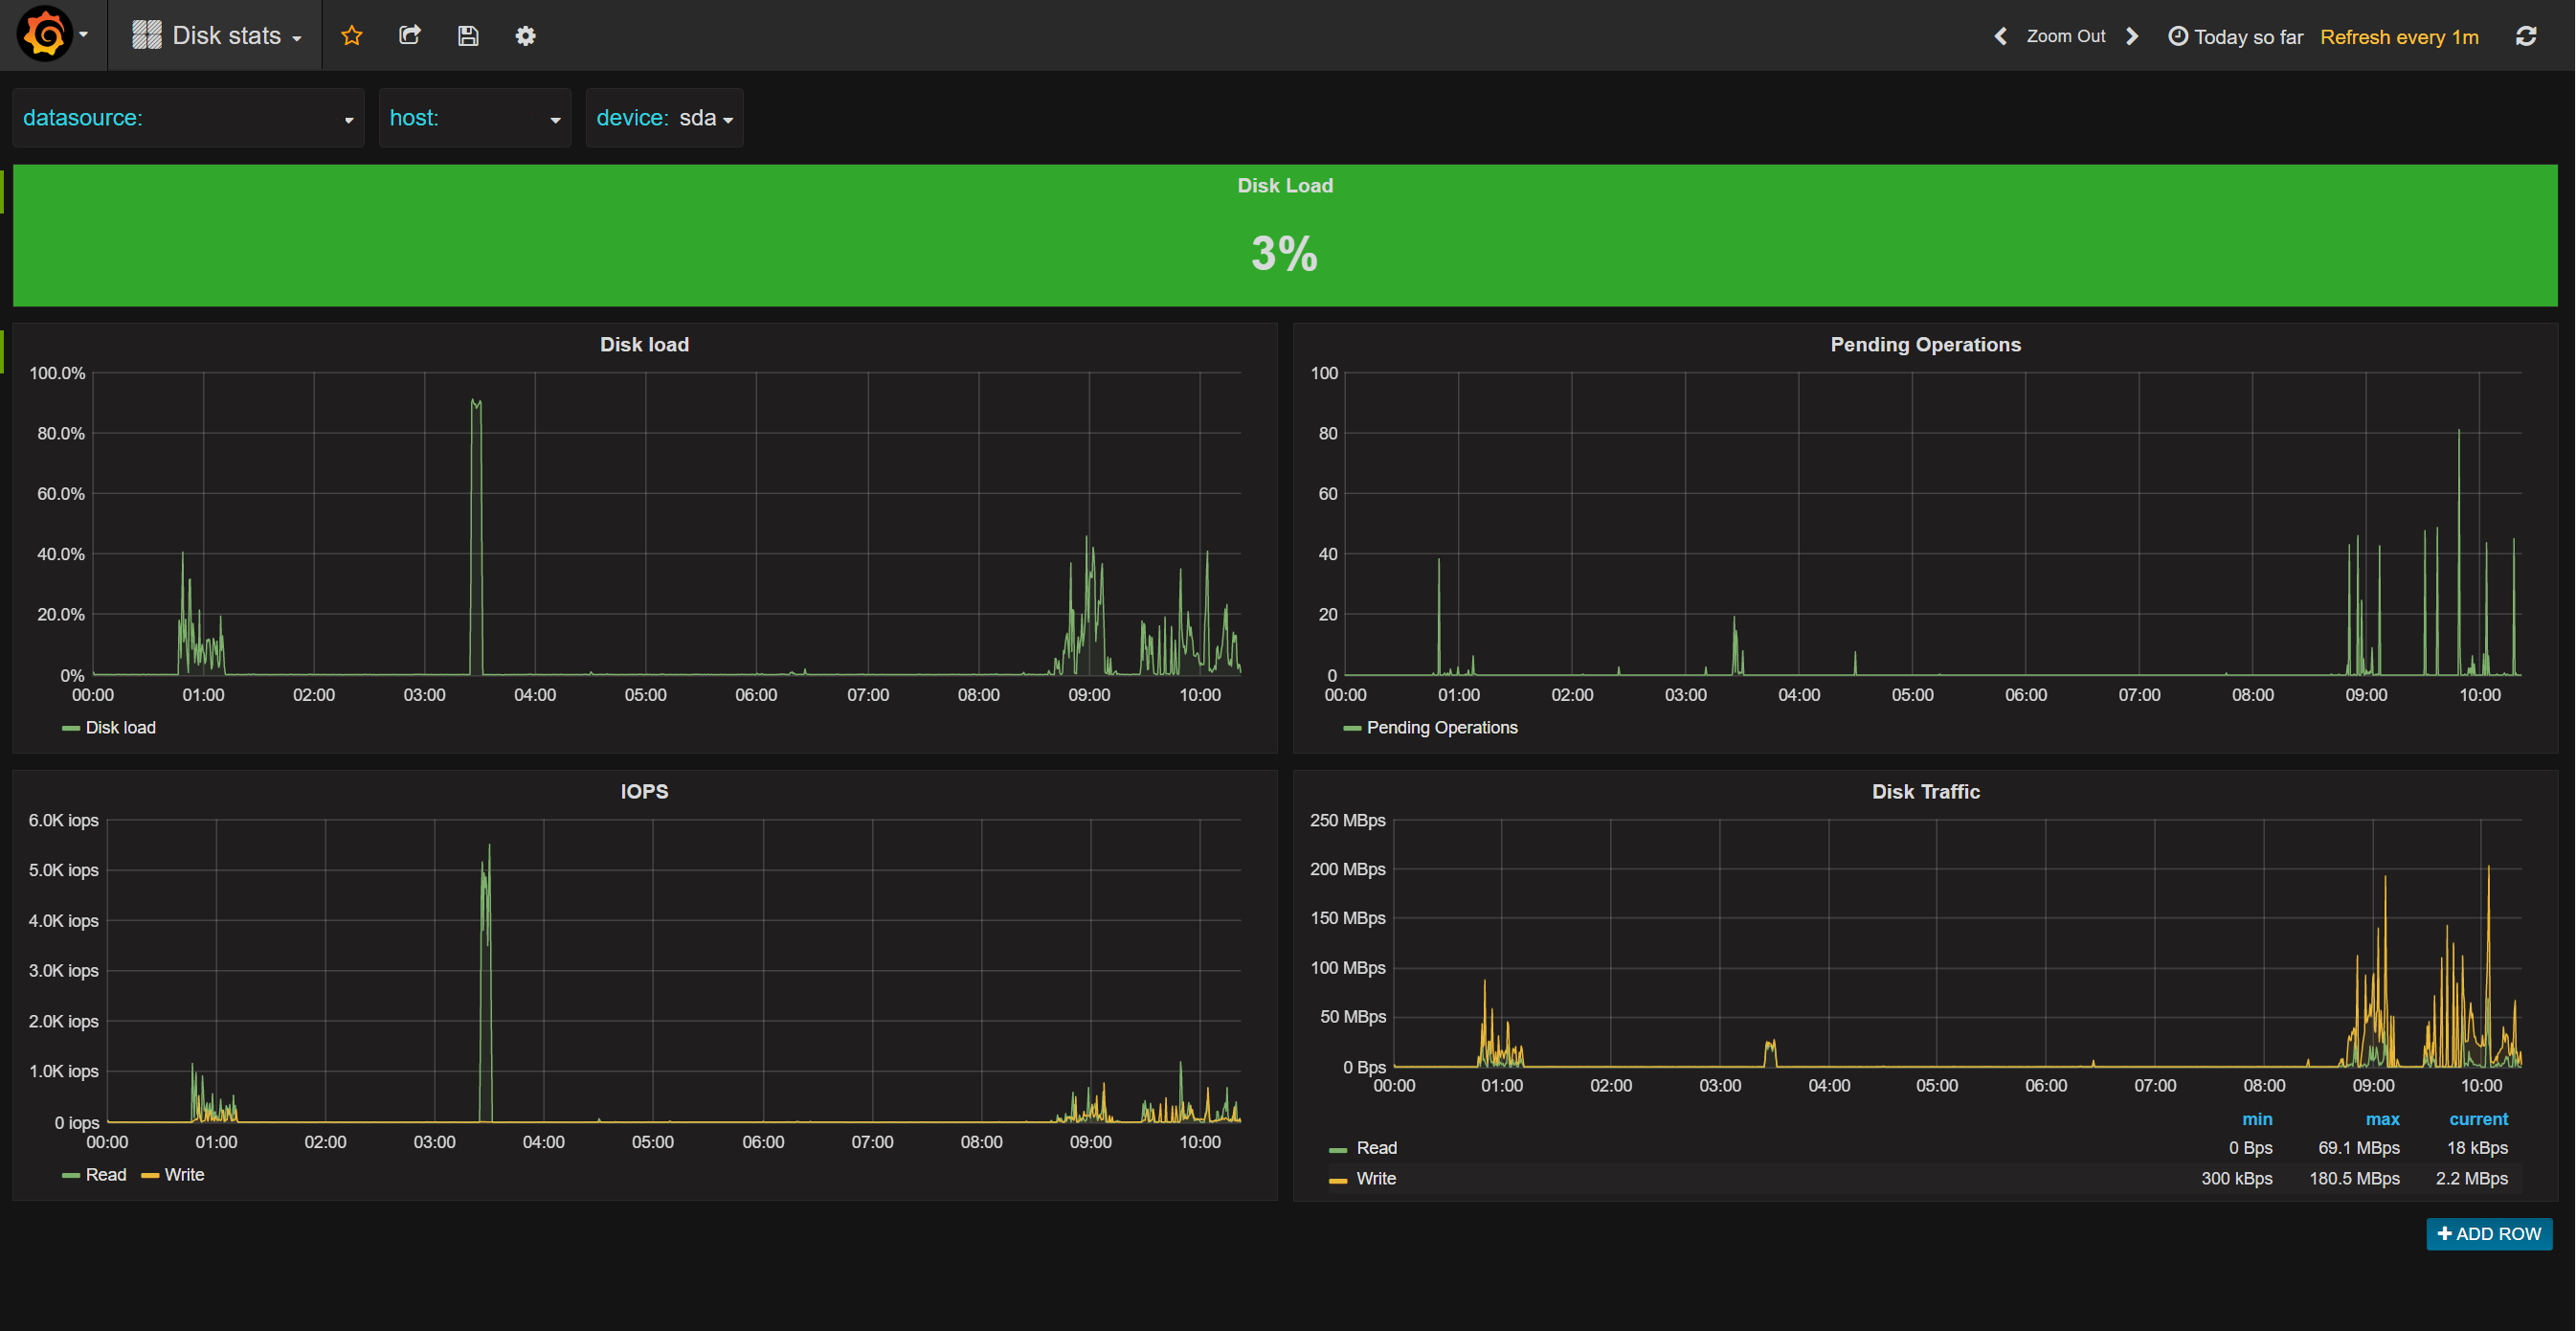Save dashboard using the floppy disk icon

tap(468, 36)
